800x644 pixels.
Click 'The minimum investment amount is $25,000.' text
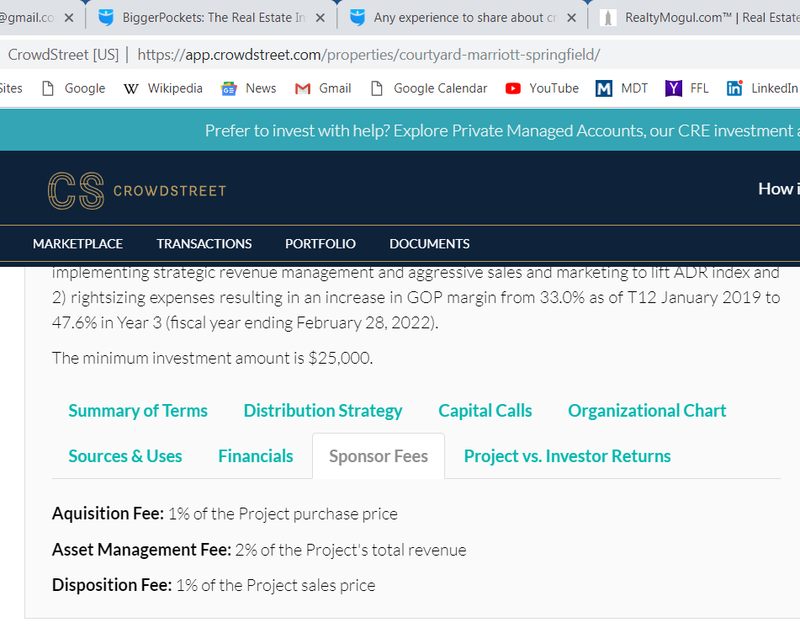tap(213, 358)
